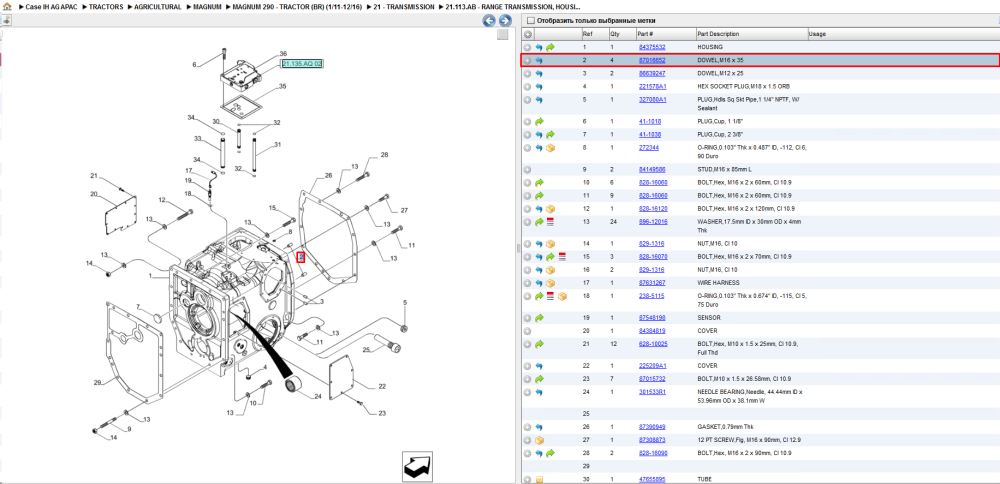1000x484 pixels.
Task: Open part number 221578A1 link
Action: [x=652, y=86]
